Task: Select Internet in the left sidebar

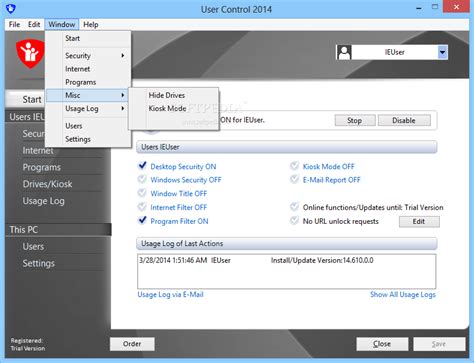Action: point(38,151)
